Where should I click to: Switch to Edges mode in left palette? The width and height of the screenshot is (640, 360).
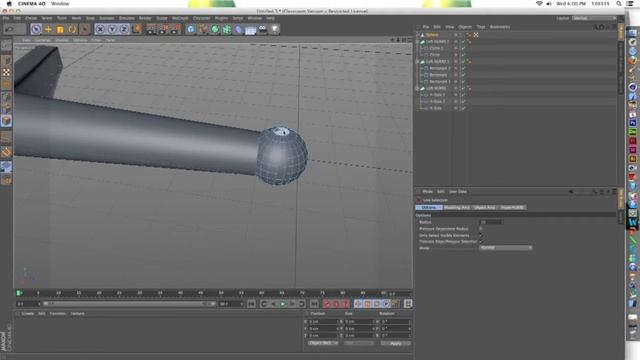[6, 108]
